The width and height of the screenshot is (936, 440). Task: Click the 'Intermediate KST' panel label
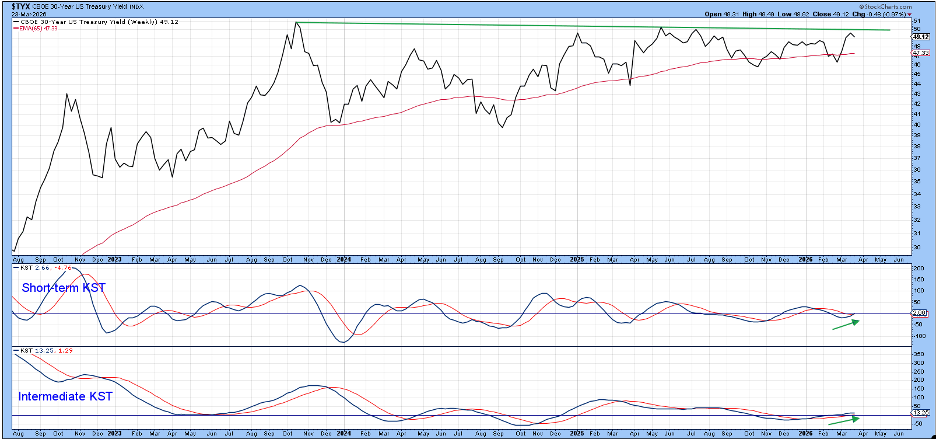[64, 396]
